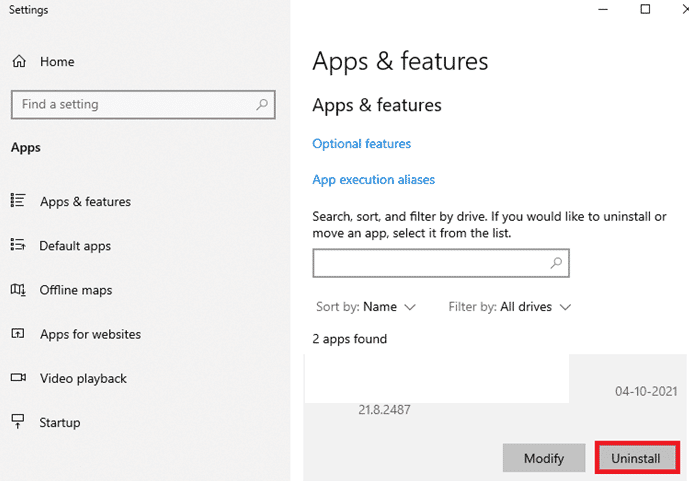Select Default apps in the sidebar
Screen dimensions: 689x481
75,245
